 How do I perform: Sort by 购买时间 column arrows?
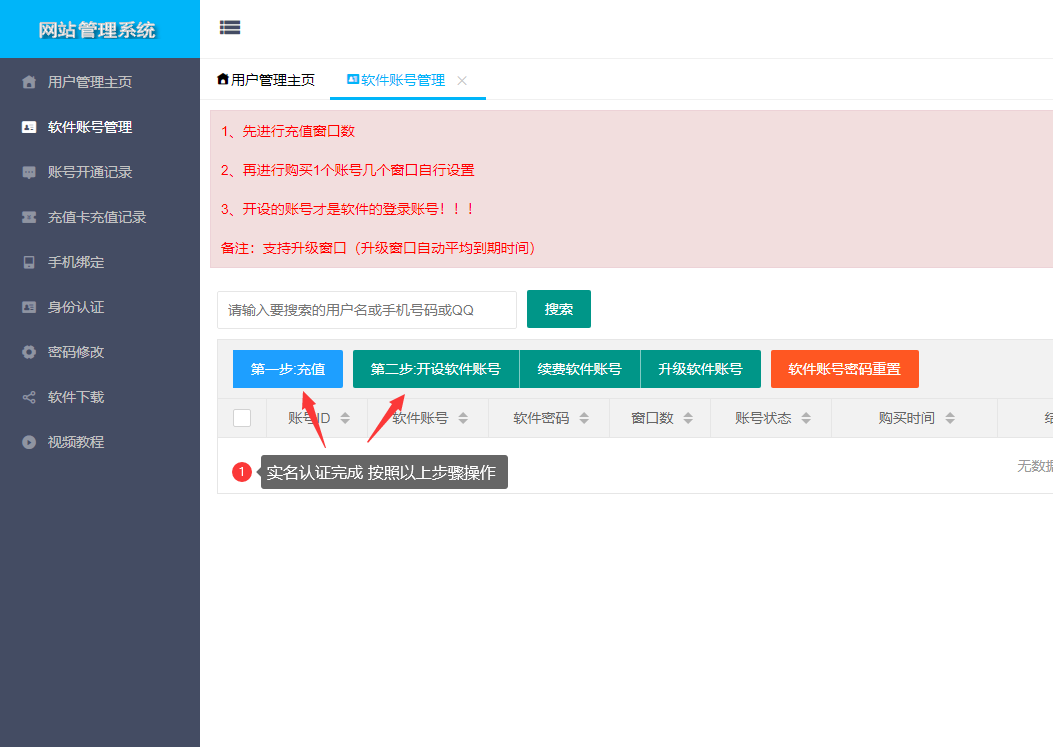(x=950, y=418)
